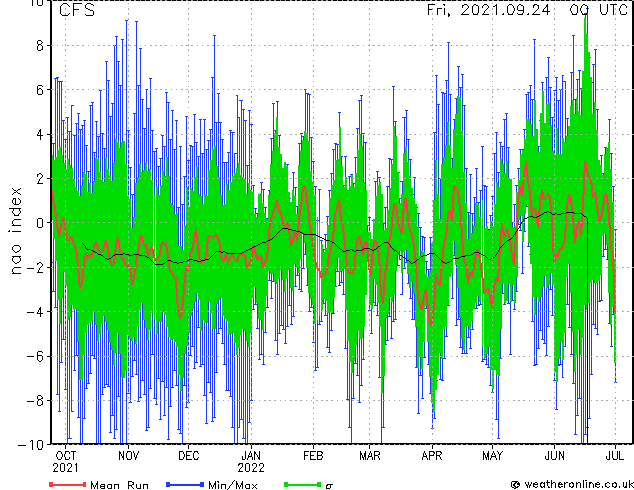The image size is (634, 490).
Task: Click the y-axis value 0
Action: 40,223
